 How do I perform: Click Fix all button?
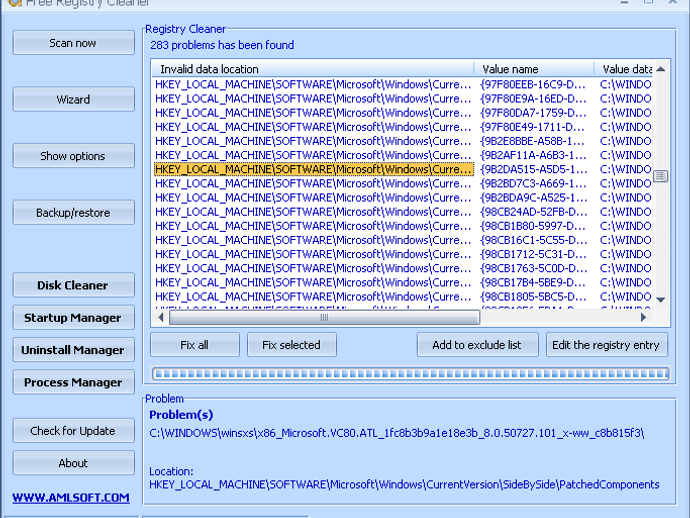point(195,345)
